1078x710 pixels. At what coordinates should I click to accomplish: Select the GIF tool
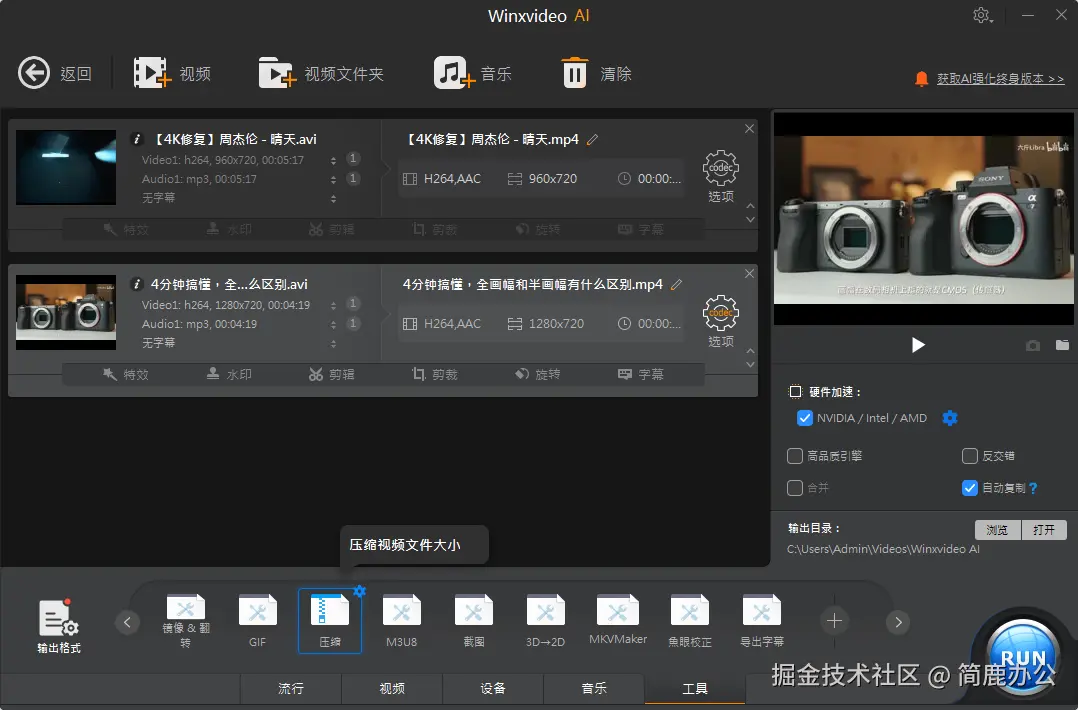257,621
